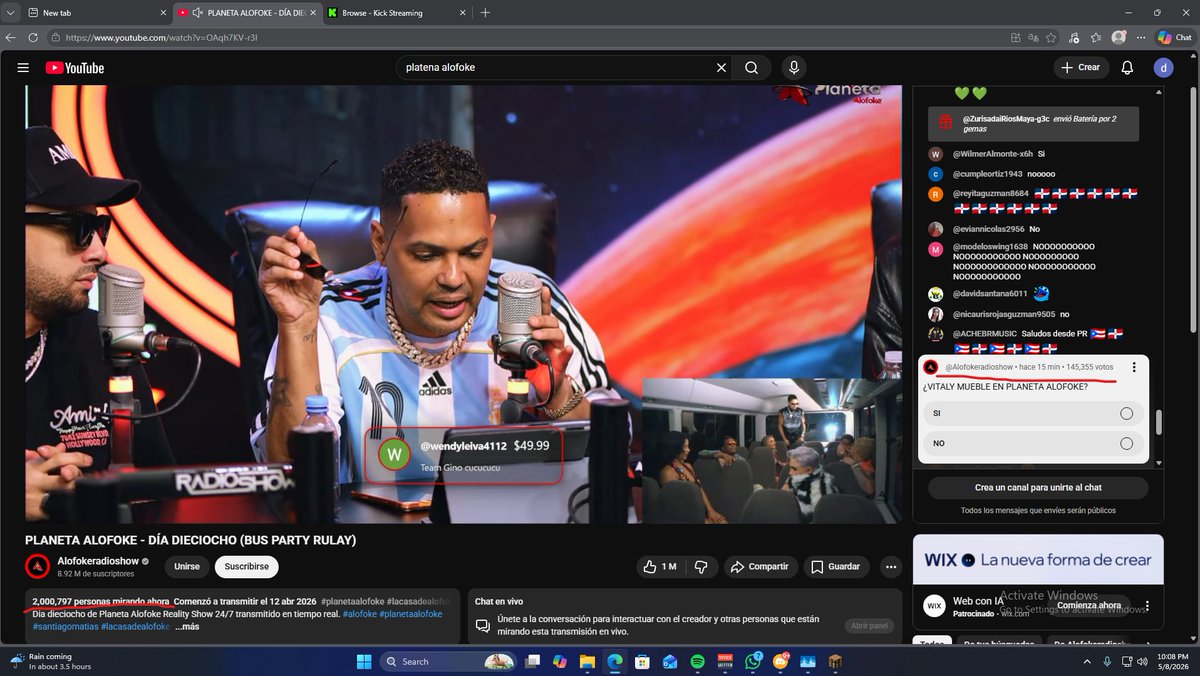Expand the description with ...más
The width and height of the screenshot is (1200, 676).
[x=187, y=627]
